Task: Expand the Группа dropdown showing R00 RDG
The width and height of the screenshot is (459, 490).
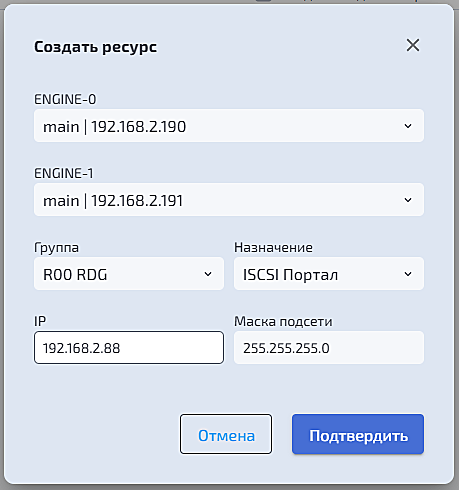Action: 129,274
